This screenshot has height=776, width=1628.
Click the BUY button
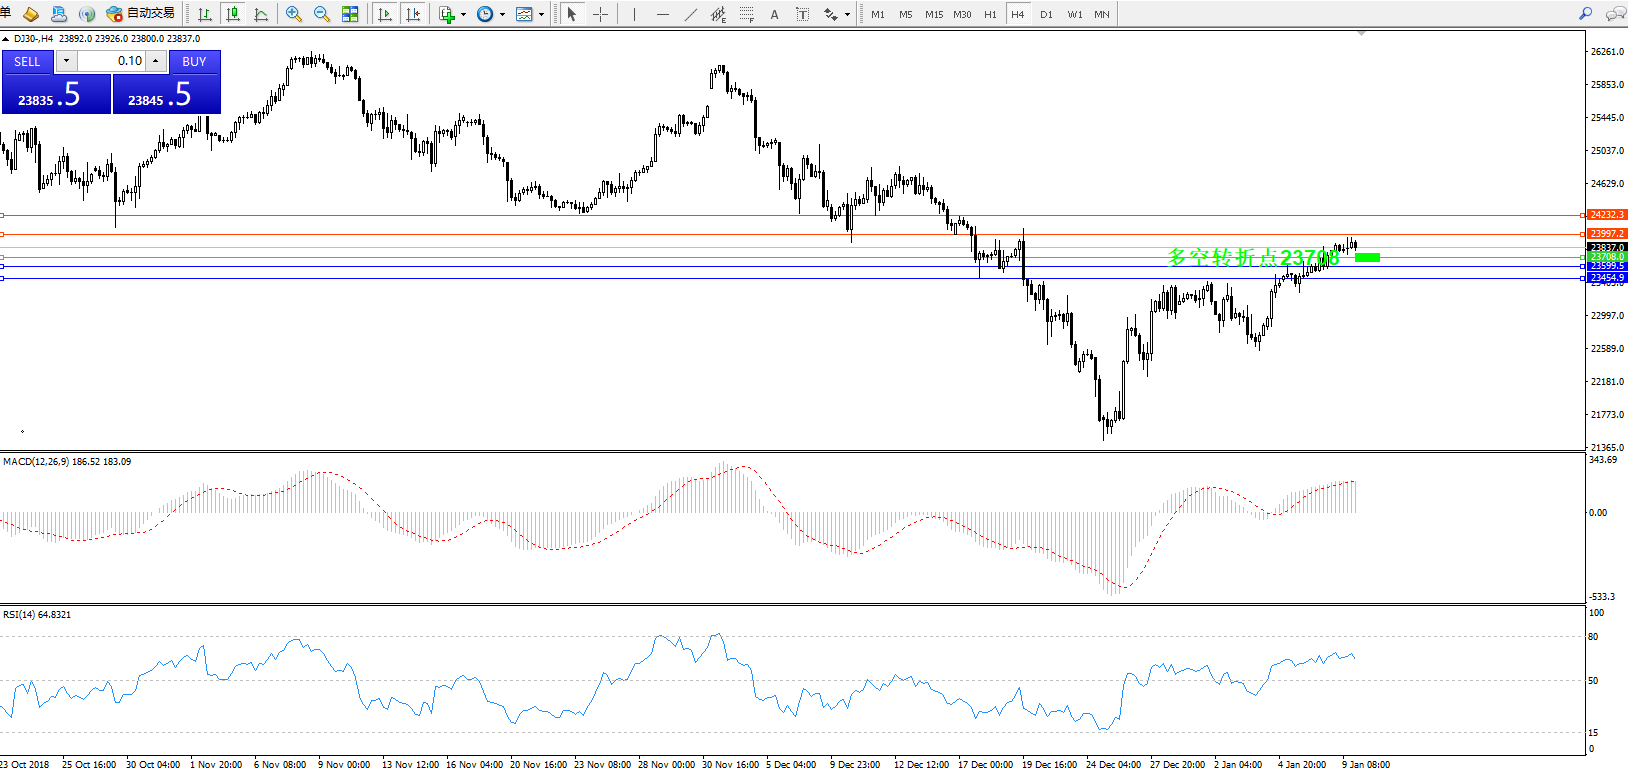(194, 61)
